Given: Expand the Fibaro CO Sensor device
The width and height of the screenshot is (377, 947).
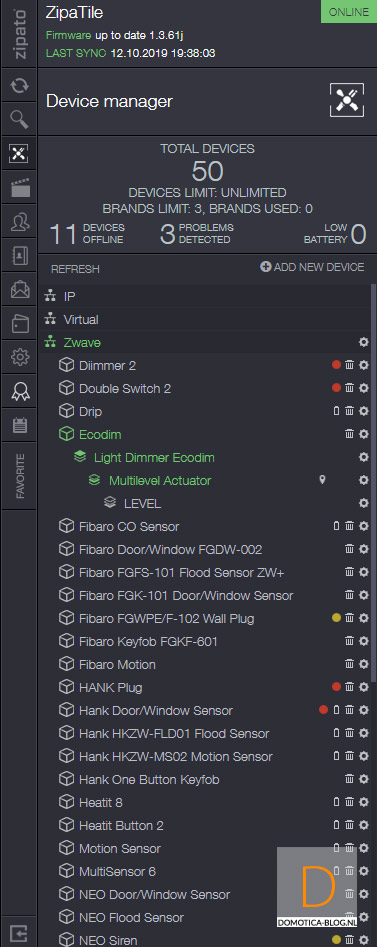Looking at the screenshot, I should click(x=65, y=526).
